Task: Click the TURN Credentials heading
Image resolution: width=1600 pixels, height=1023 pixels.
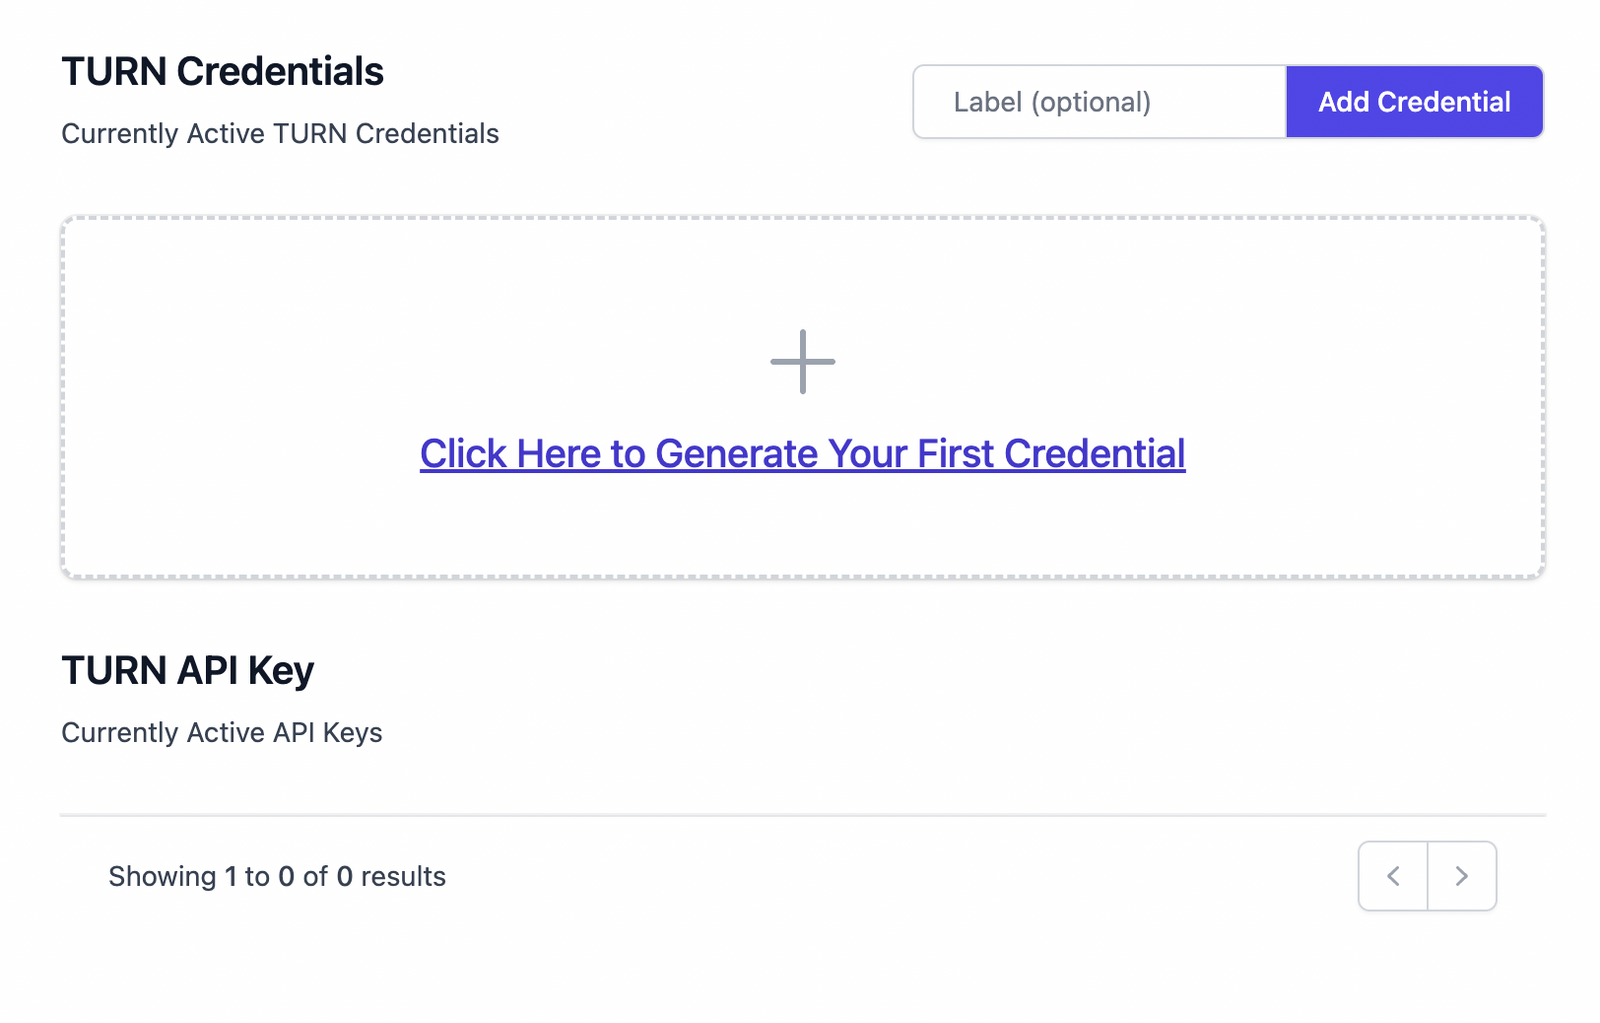Action: pyautogui.click(x=222, y=72)
